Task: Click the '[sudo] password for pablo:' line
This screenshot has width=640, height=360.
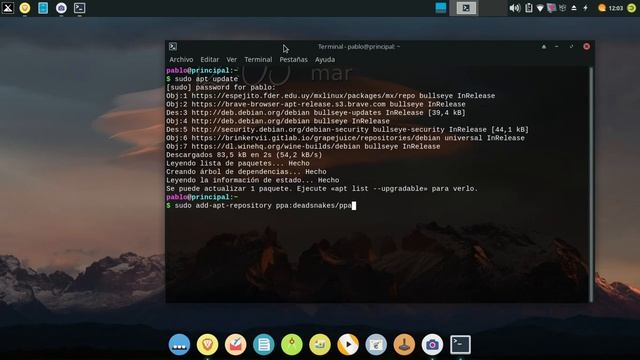Action: pyautogui.click(x=220, y=87)
